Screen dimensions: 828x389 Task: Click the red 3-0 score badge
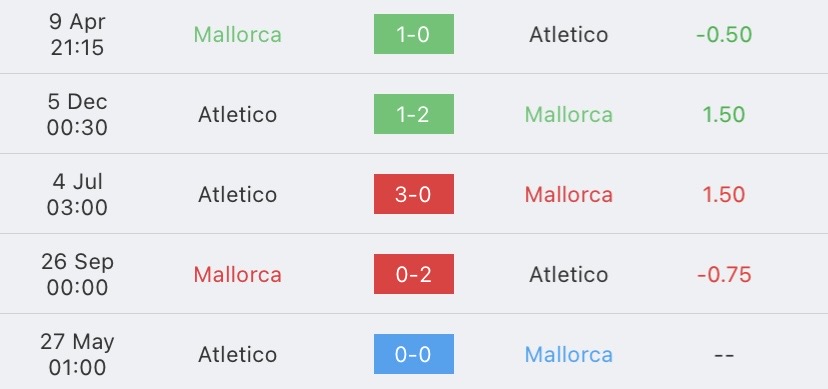coord(413,194)
